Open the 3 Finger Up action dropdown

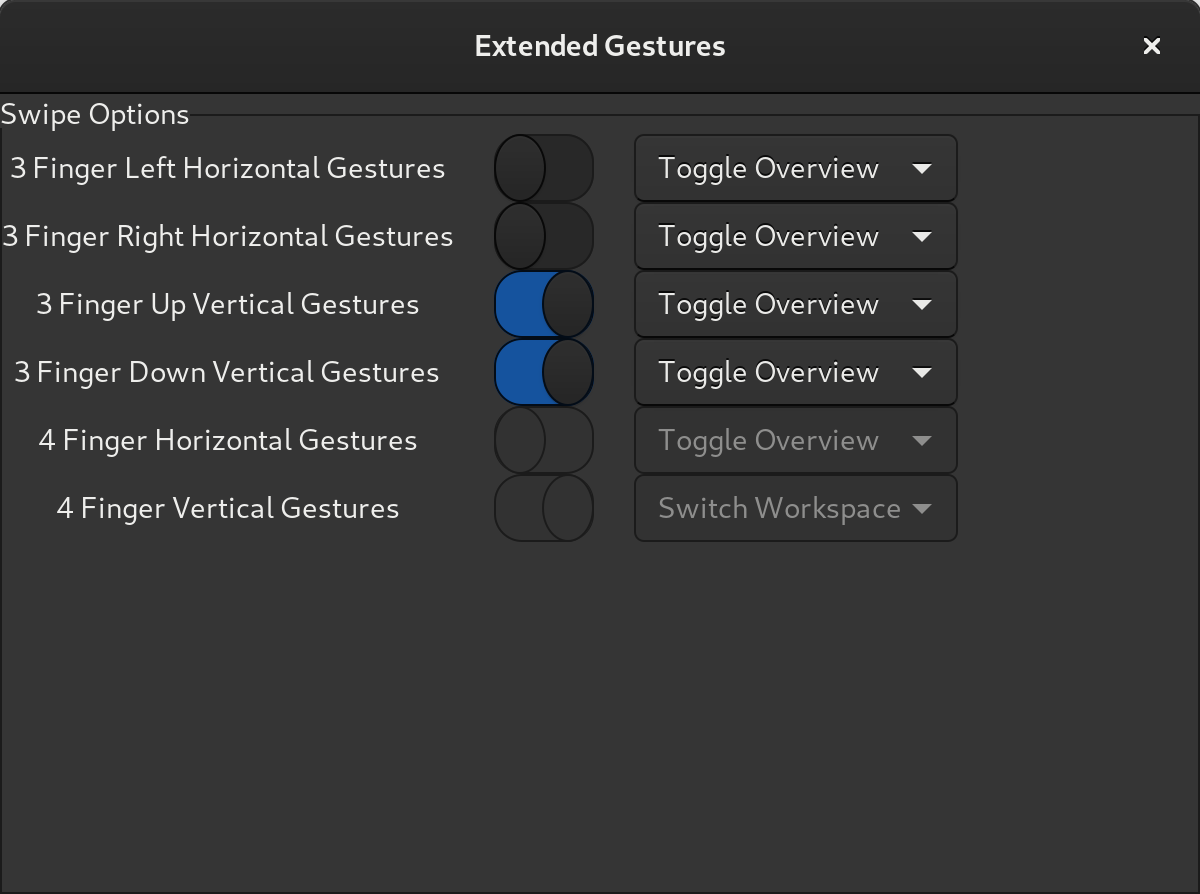click(795, 304)
